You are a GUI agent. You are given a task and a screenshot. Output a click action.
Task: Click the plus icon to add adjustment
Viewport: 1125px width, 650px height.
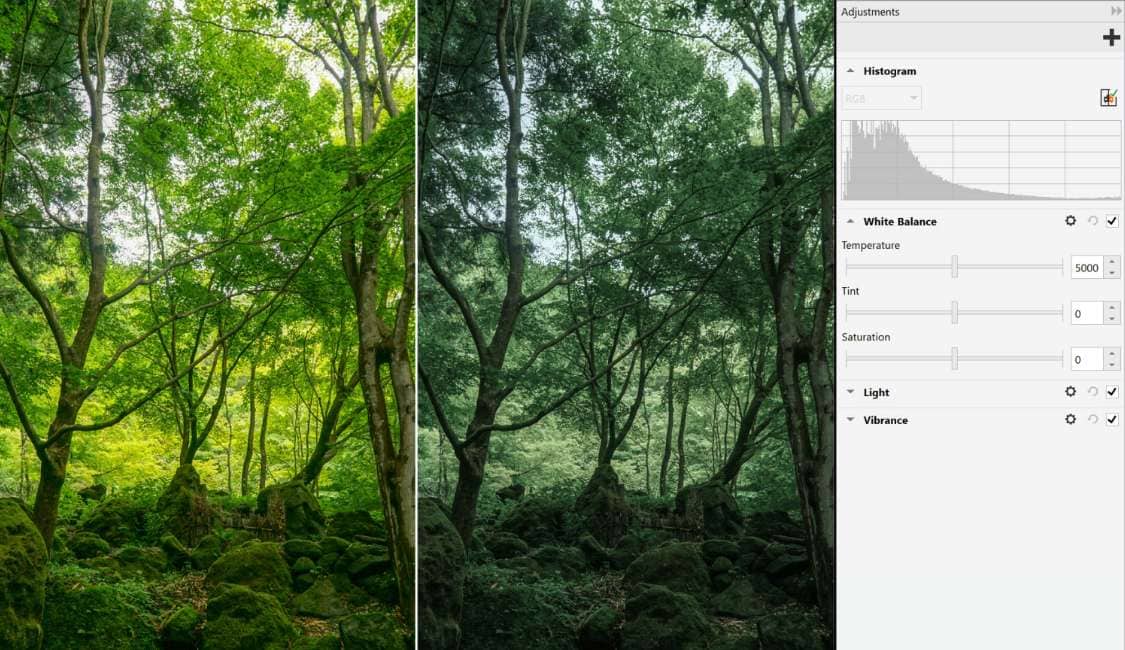[x=1110, y=38]
